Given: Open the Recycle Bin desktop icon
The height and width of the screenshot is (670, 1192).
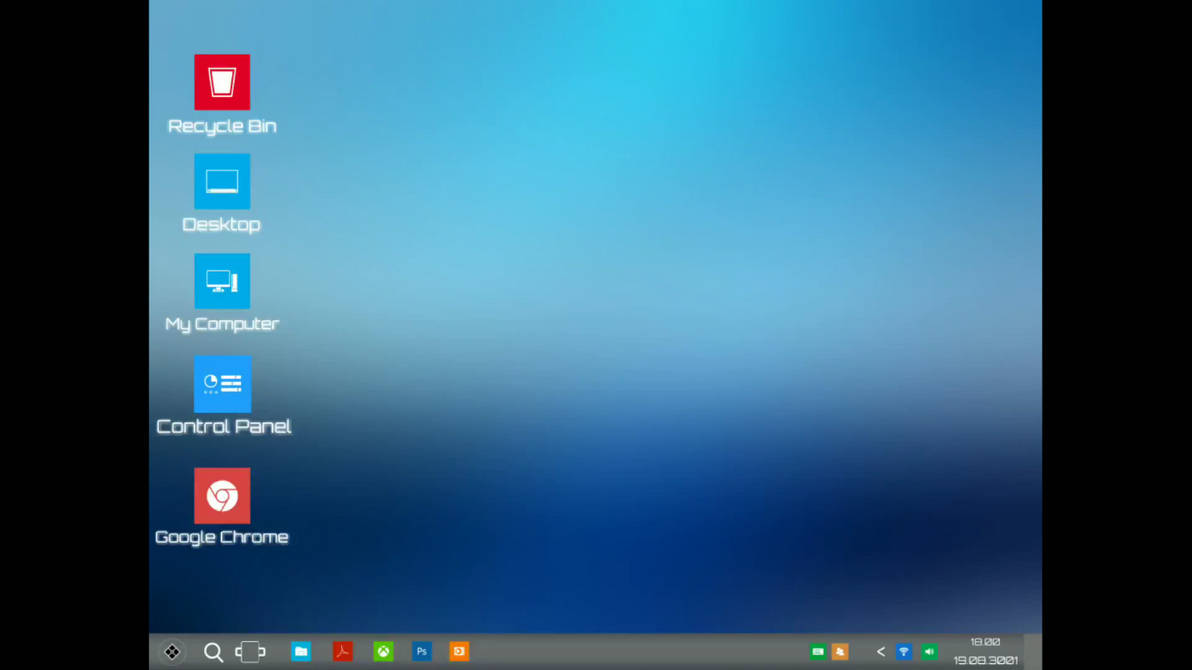Looking at the screenshot, I should click(222, 82).
